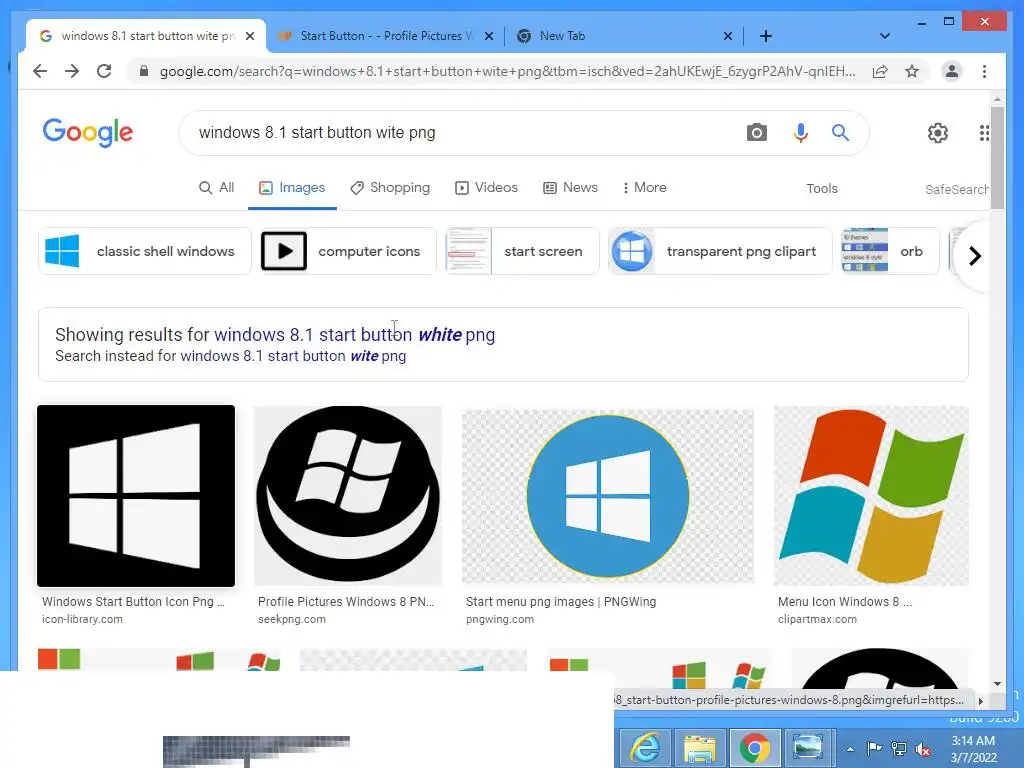Open the picture app on the taskbar
This screenshot has width=1024, height=768.
808,748
